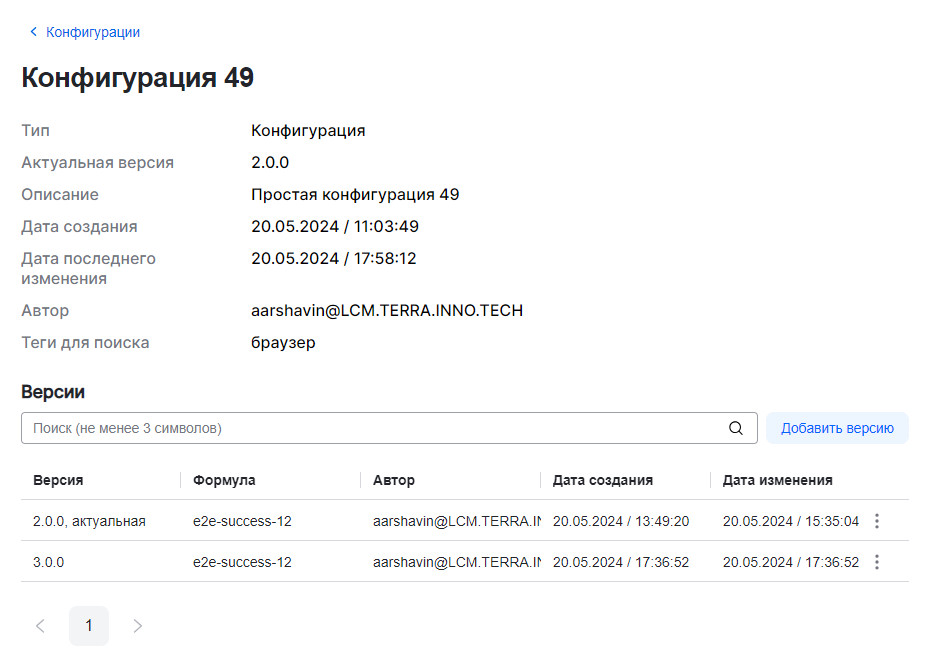
Task: Click the back chevron next to Конфигурации
Action: click(33, 32)
